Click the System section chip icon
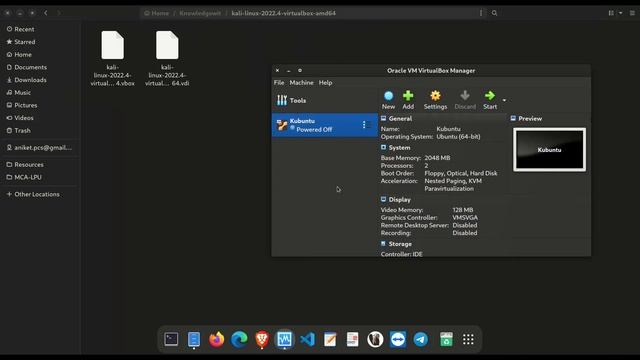 (383, 147)
